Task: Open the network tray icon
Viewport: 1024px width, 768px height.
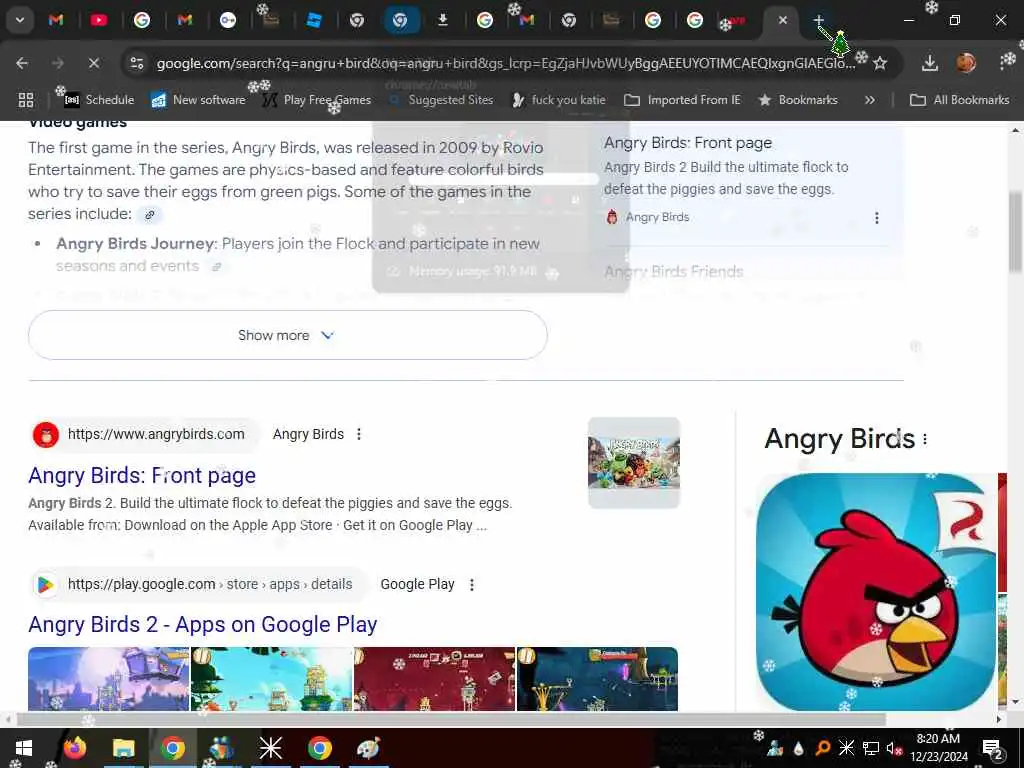Action: (x=870, y=748)
